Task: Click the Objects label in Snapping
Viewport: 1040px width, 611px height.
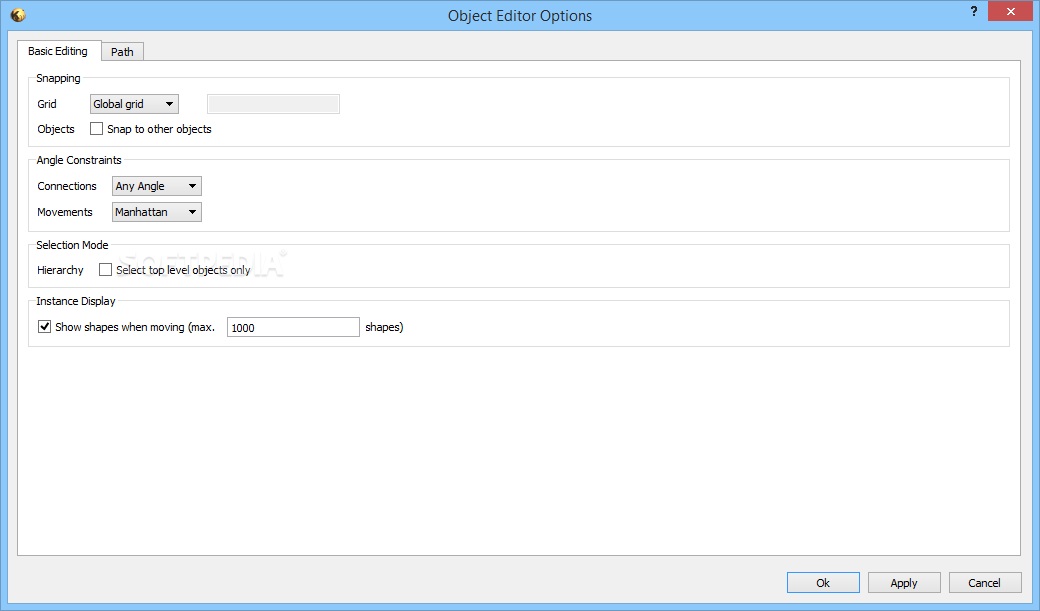Action: [56, 129]
